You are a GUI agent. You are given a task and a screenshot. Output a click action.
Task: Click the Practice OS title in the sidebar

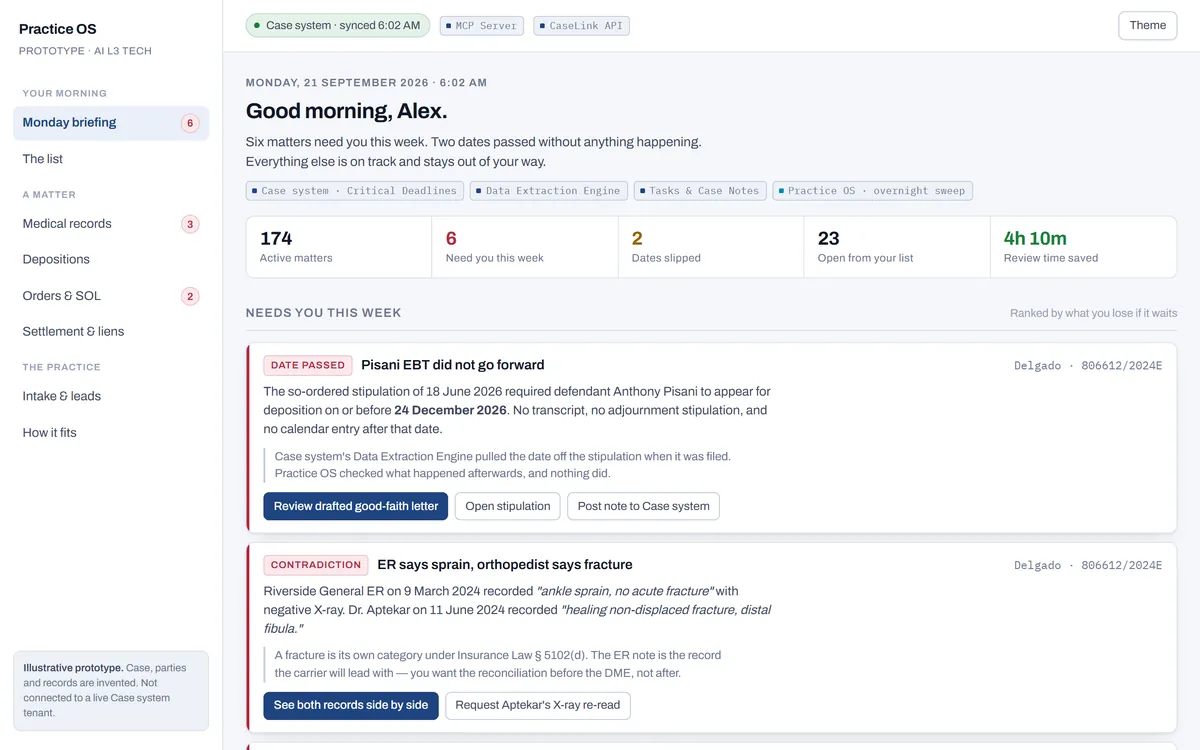coord(58,29)
